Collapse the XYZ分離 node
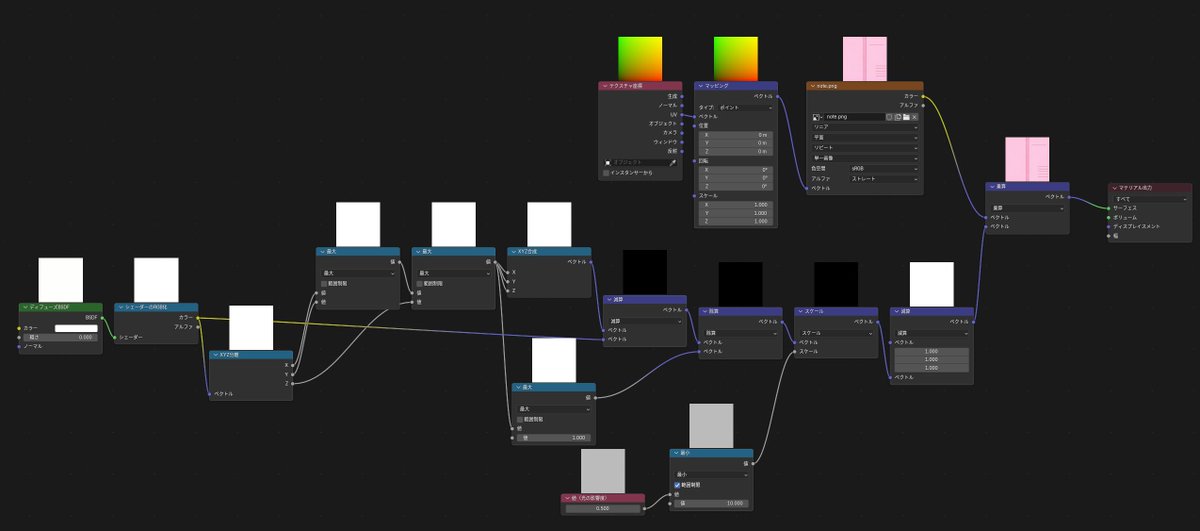The height and width of the screenshot is (531, 1200). coord(216,354)
